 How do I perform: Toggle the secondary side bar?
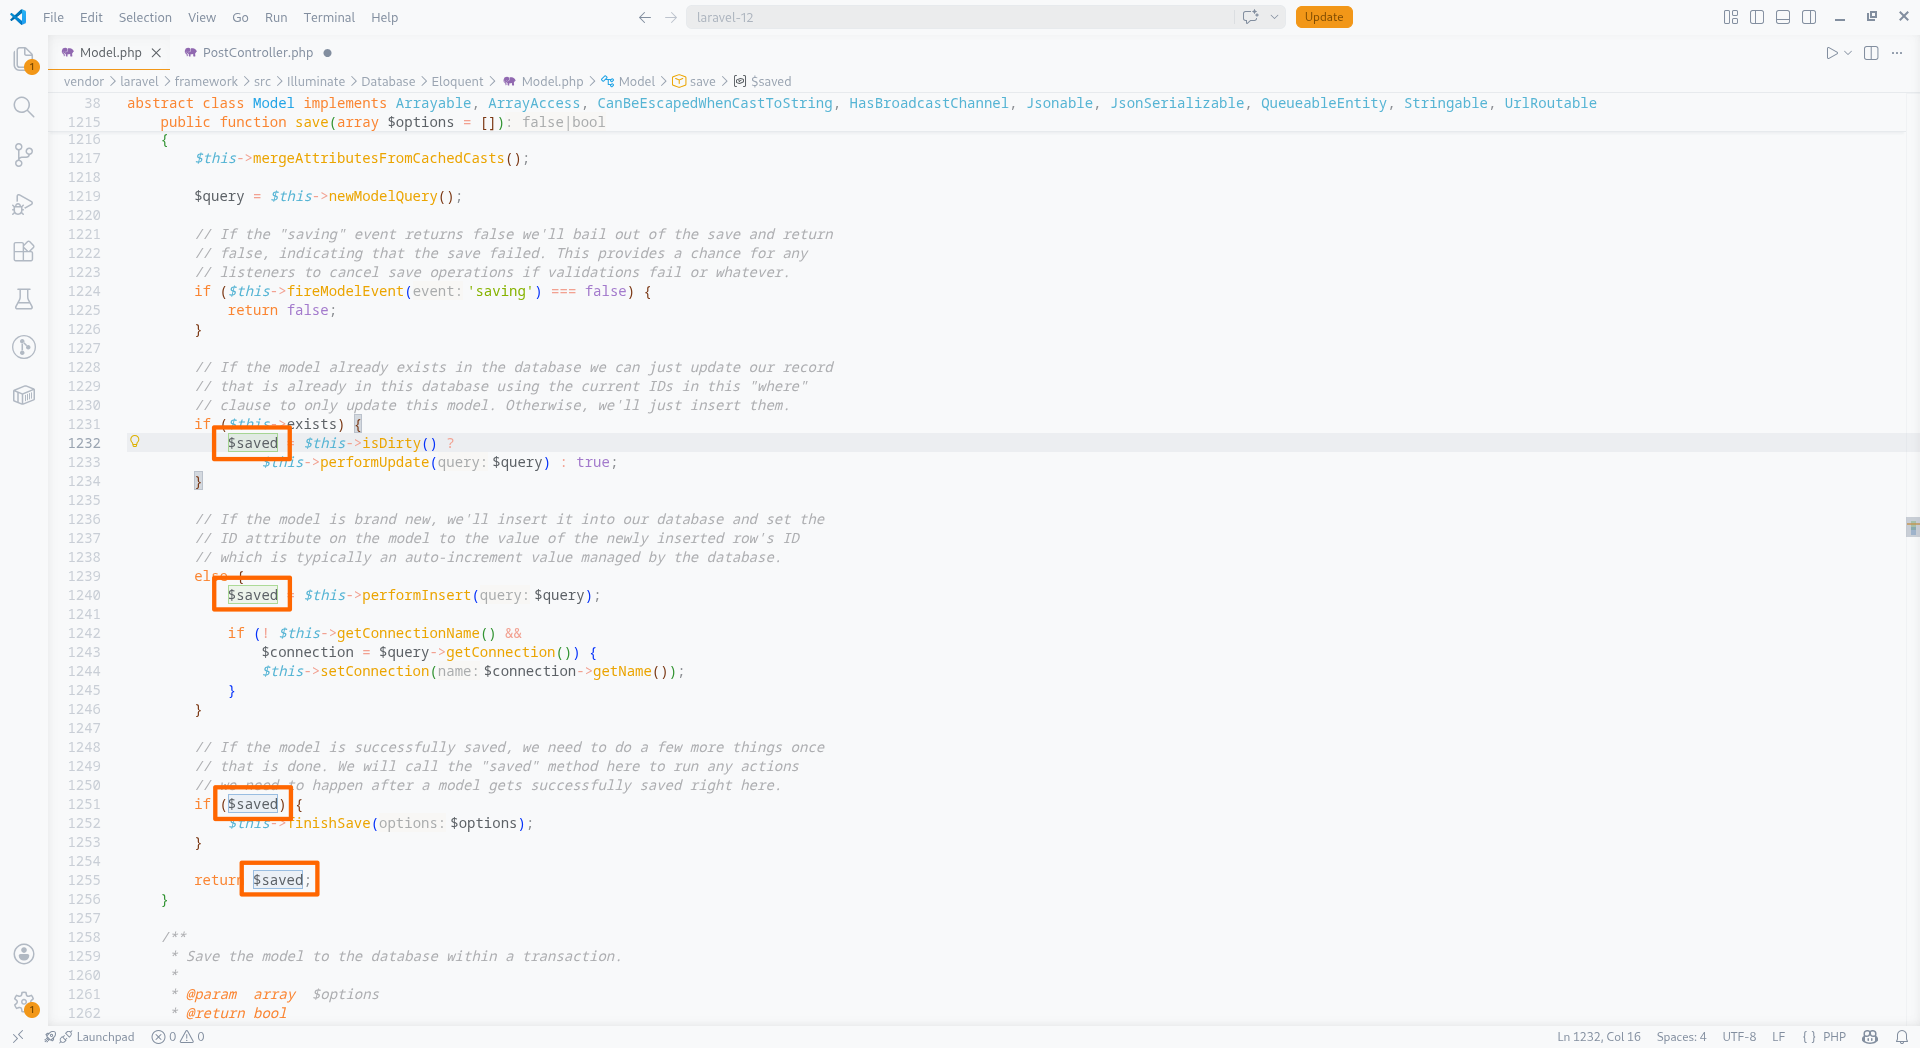coord(1809,17)
